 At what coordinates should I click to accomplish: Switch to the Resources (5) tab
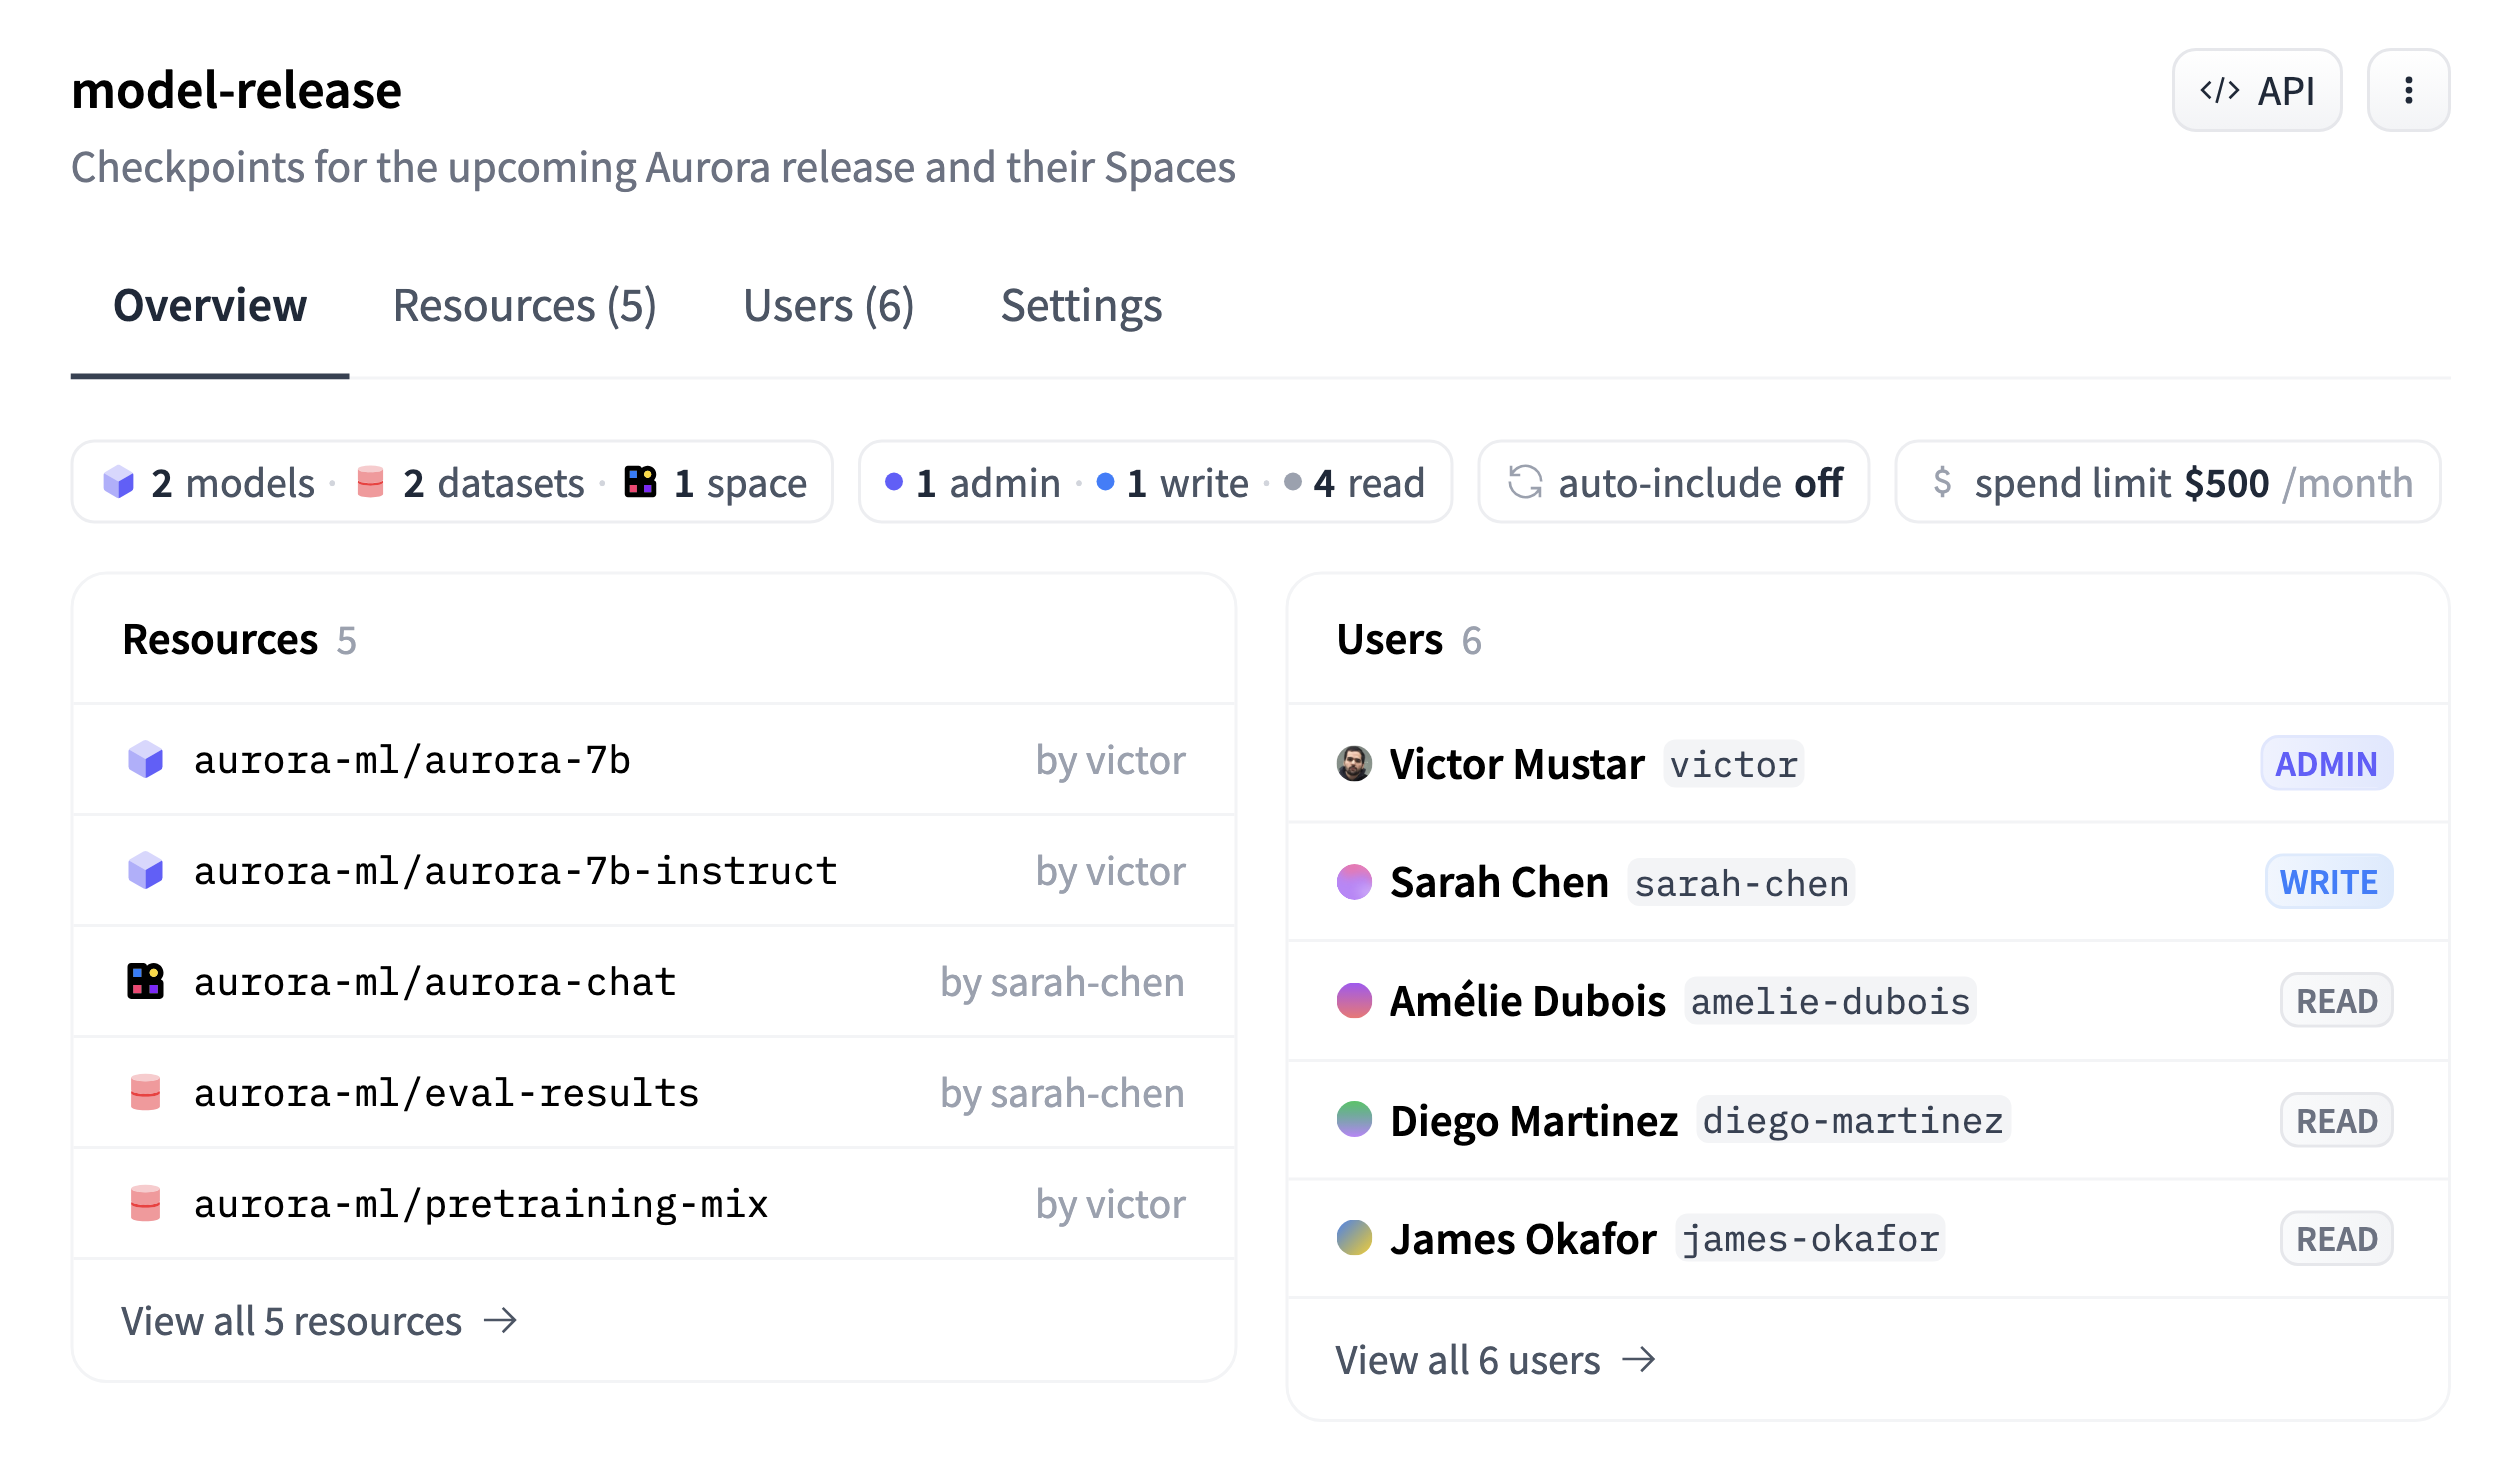[x=524, y=305]
